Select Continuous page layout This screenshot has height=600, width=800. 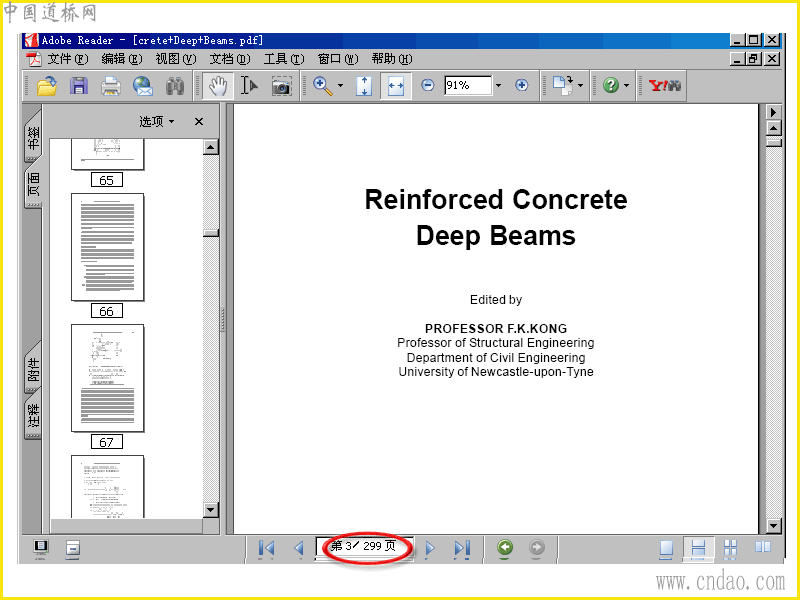(x=698, y=548)
